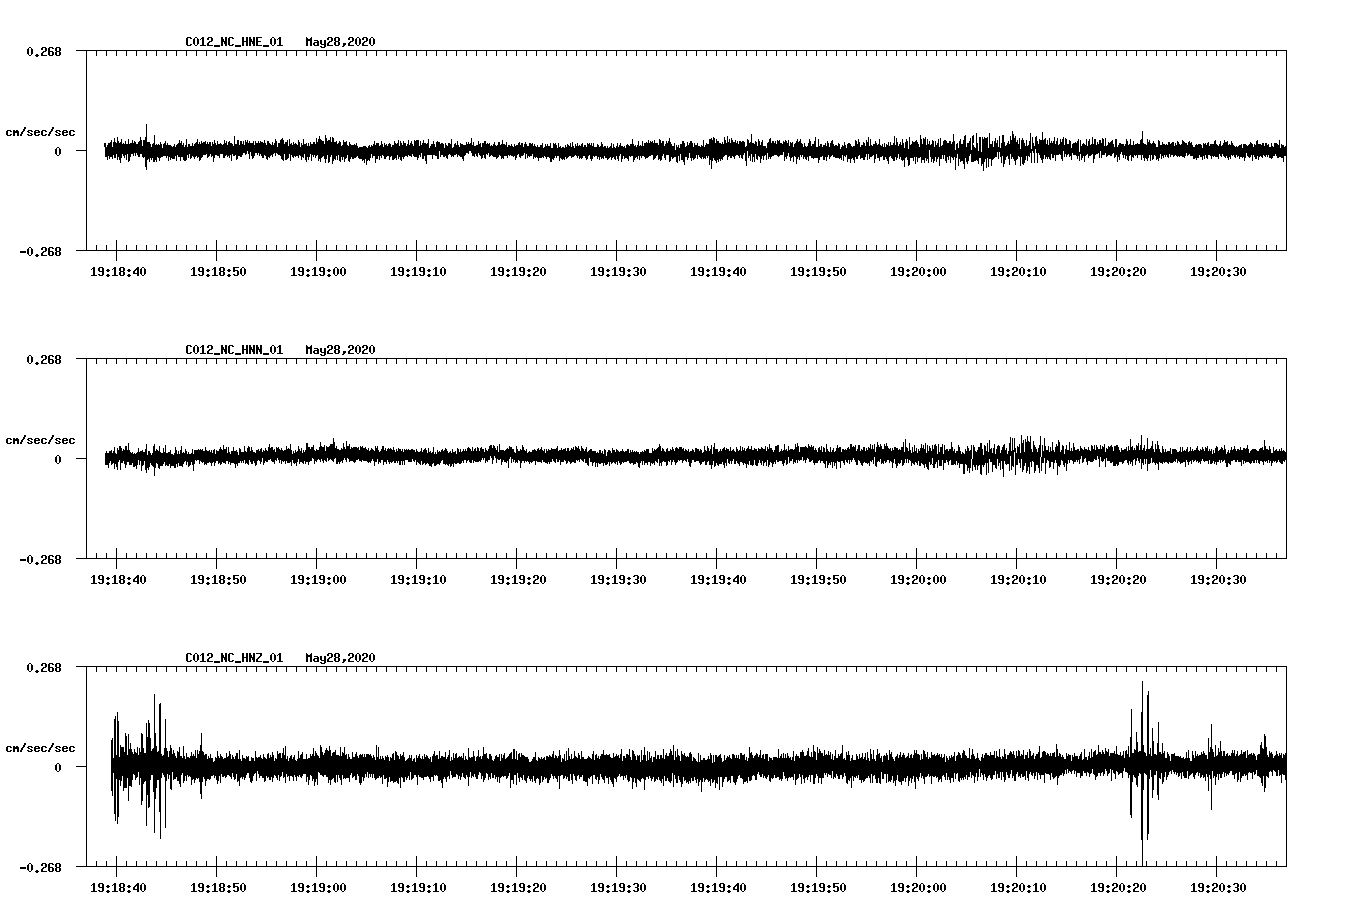Click 19:19:10 tick label below HNZ trace
1358x924 pixels.
point(418,887)
